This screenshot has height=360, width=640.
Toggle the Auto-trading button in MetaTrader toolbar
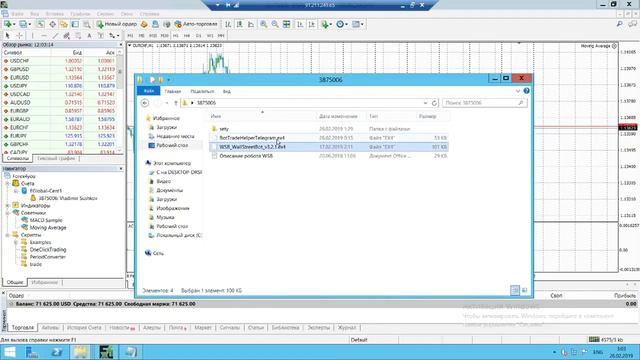[x=196, y=24]
